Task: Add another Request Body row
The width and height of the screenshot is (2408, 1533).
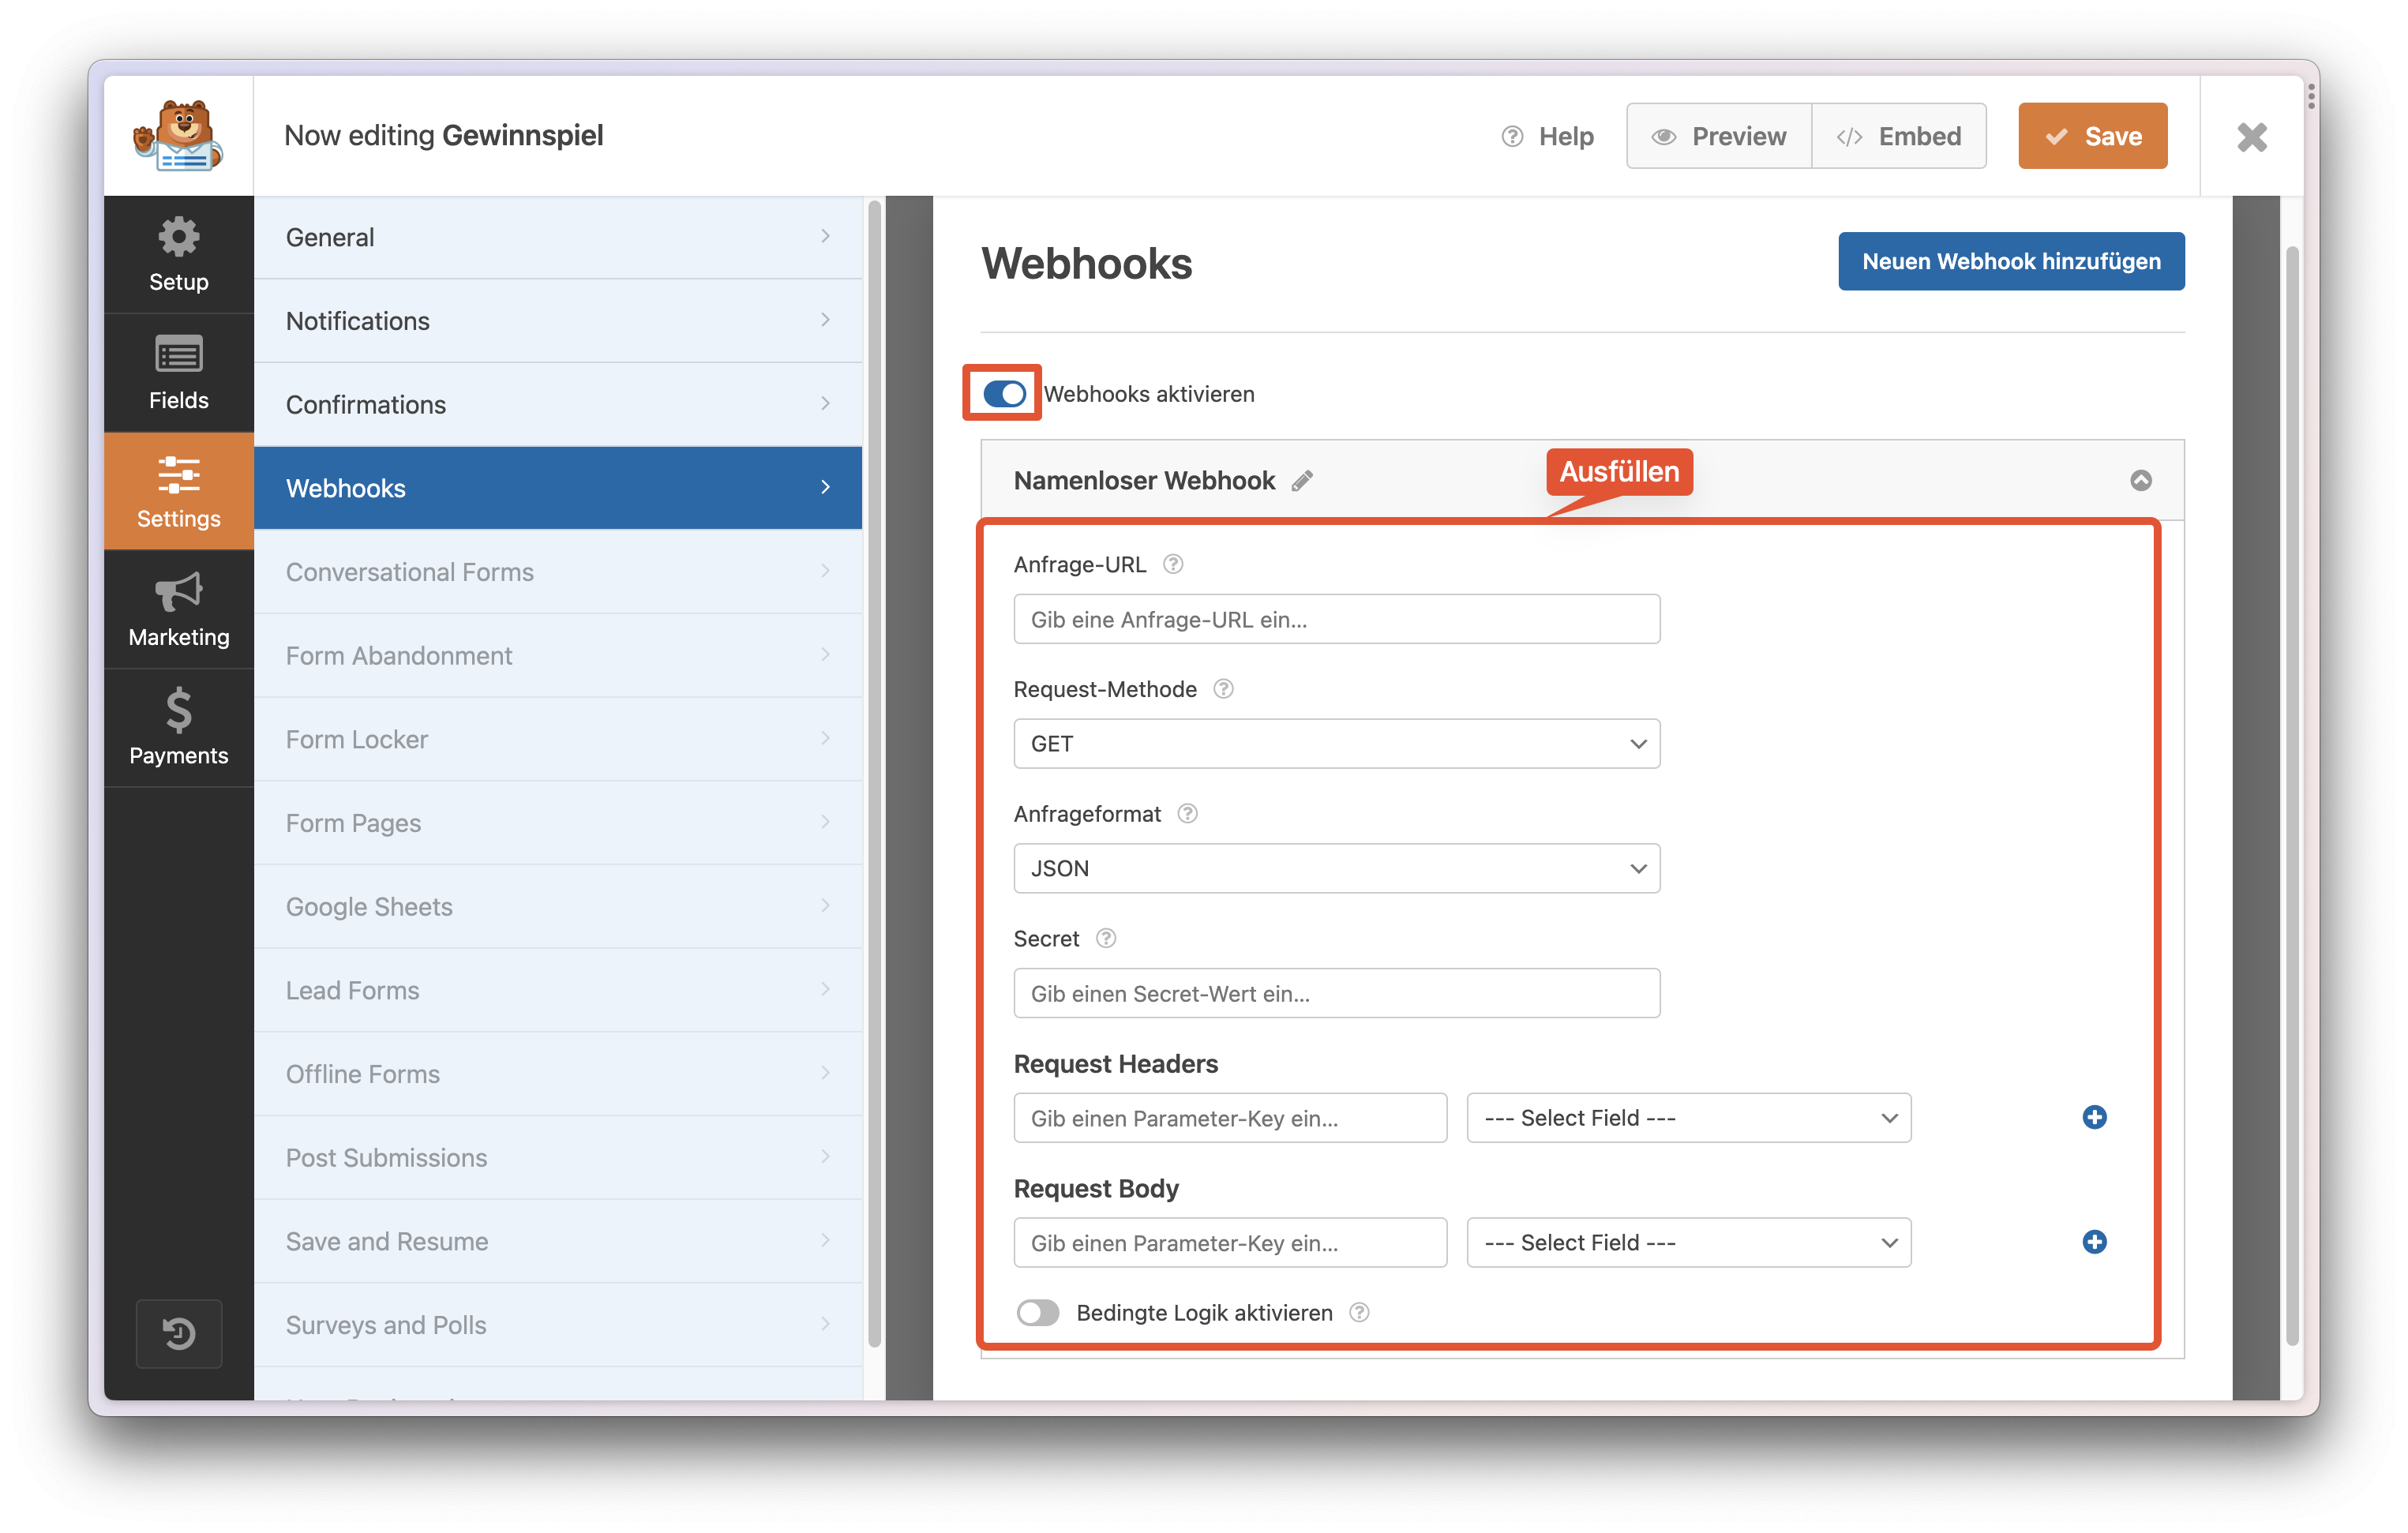Action: coord(2094,1242)
